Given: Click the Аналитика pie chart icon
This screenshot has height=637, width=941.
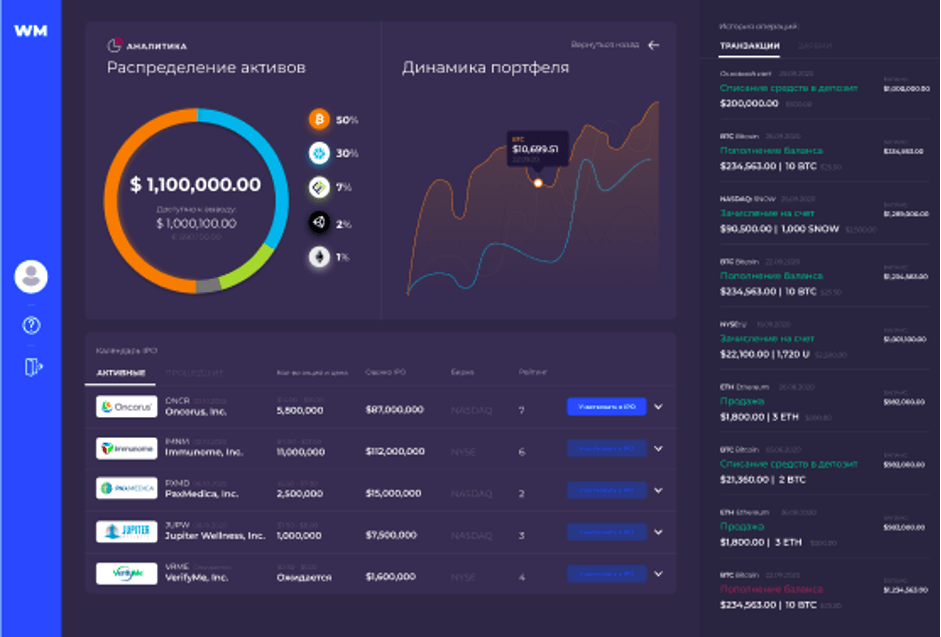Looking at the screenshot, I should (x=114, y=45).
